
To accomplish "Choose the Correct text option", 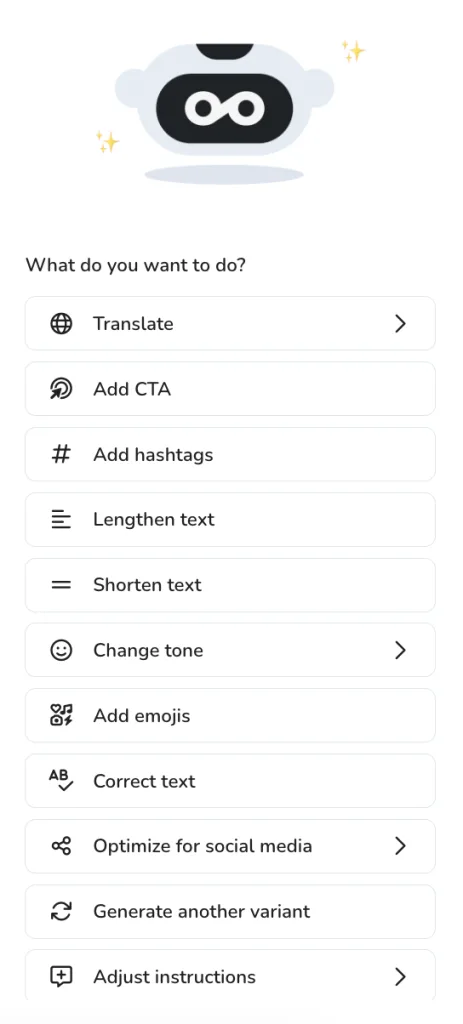I will pos(231,781).
